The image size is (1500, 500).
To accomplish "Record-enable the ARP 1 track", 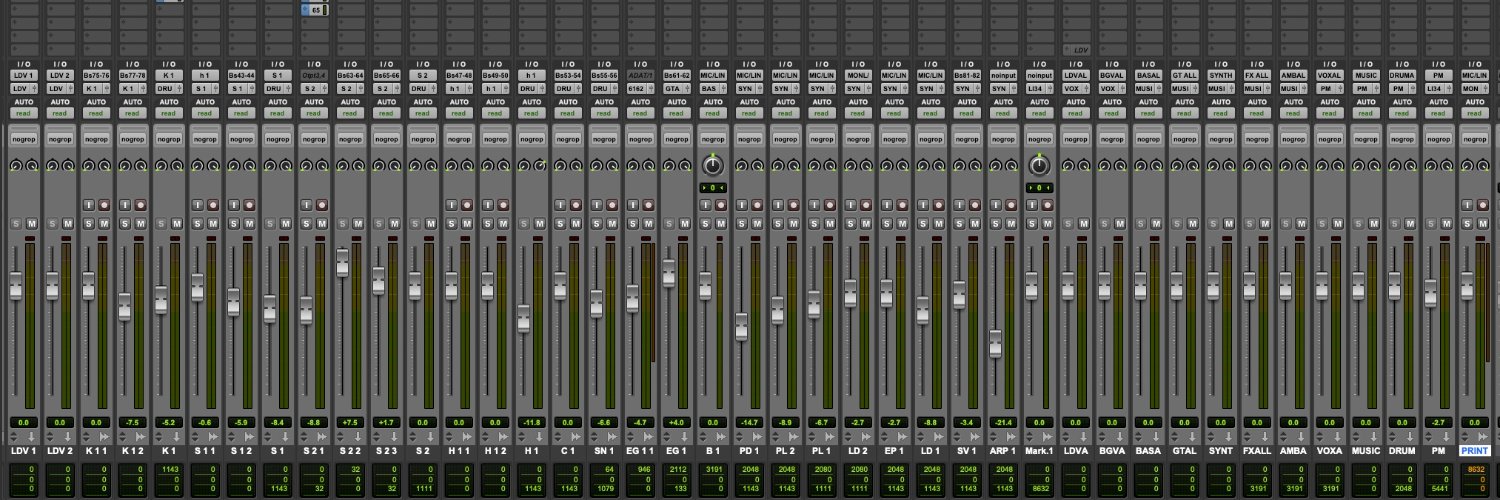I will 1009,204.
